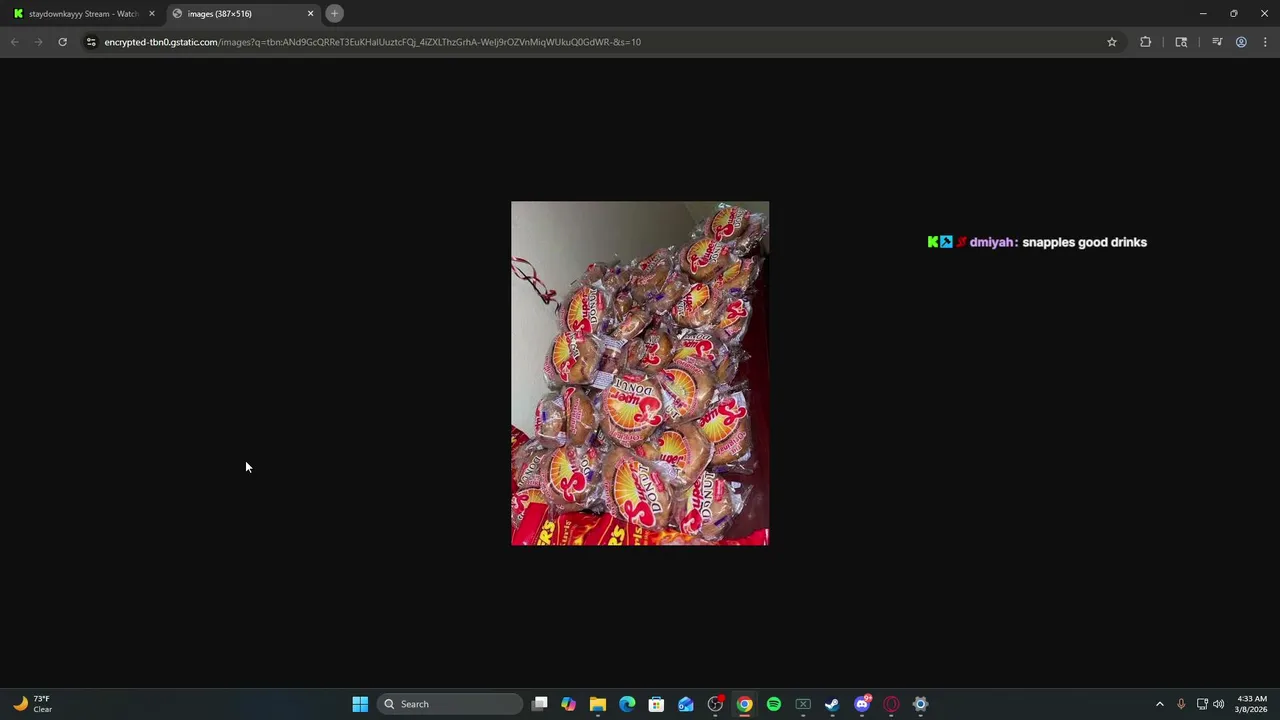Screen dimensions: 1280x720
Task: Go forward to the next page
Action: click(38, 42)
